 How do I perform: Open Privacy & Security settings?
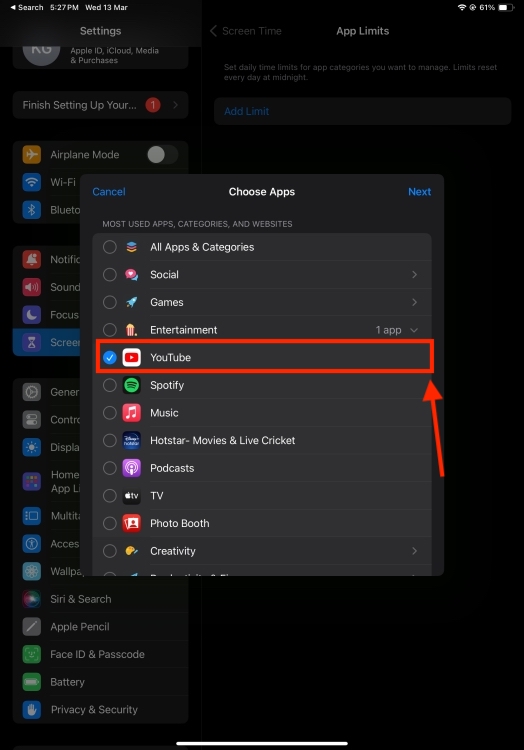pos(100,710)
